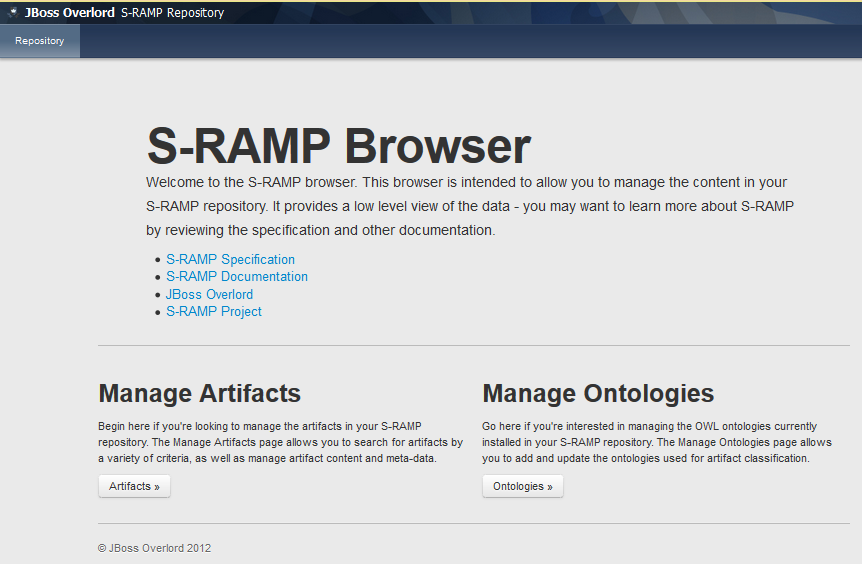Click the S-RAMP Repository title in top bar
The height and width of the screenshot is (564, 862).
click(172, 13)
